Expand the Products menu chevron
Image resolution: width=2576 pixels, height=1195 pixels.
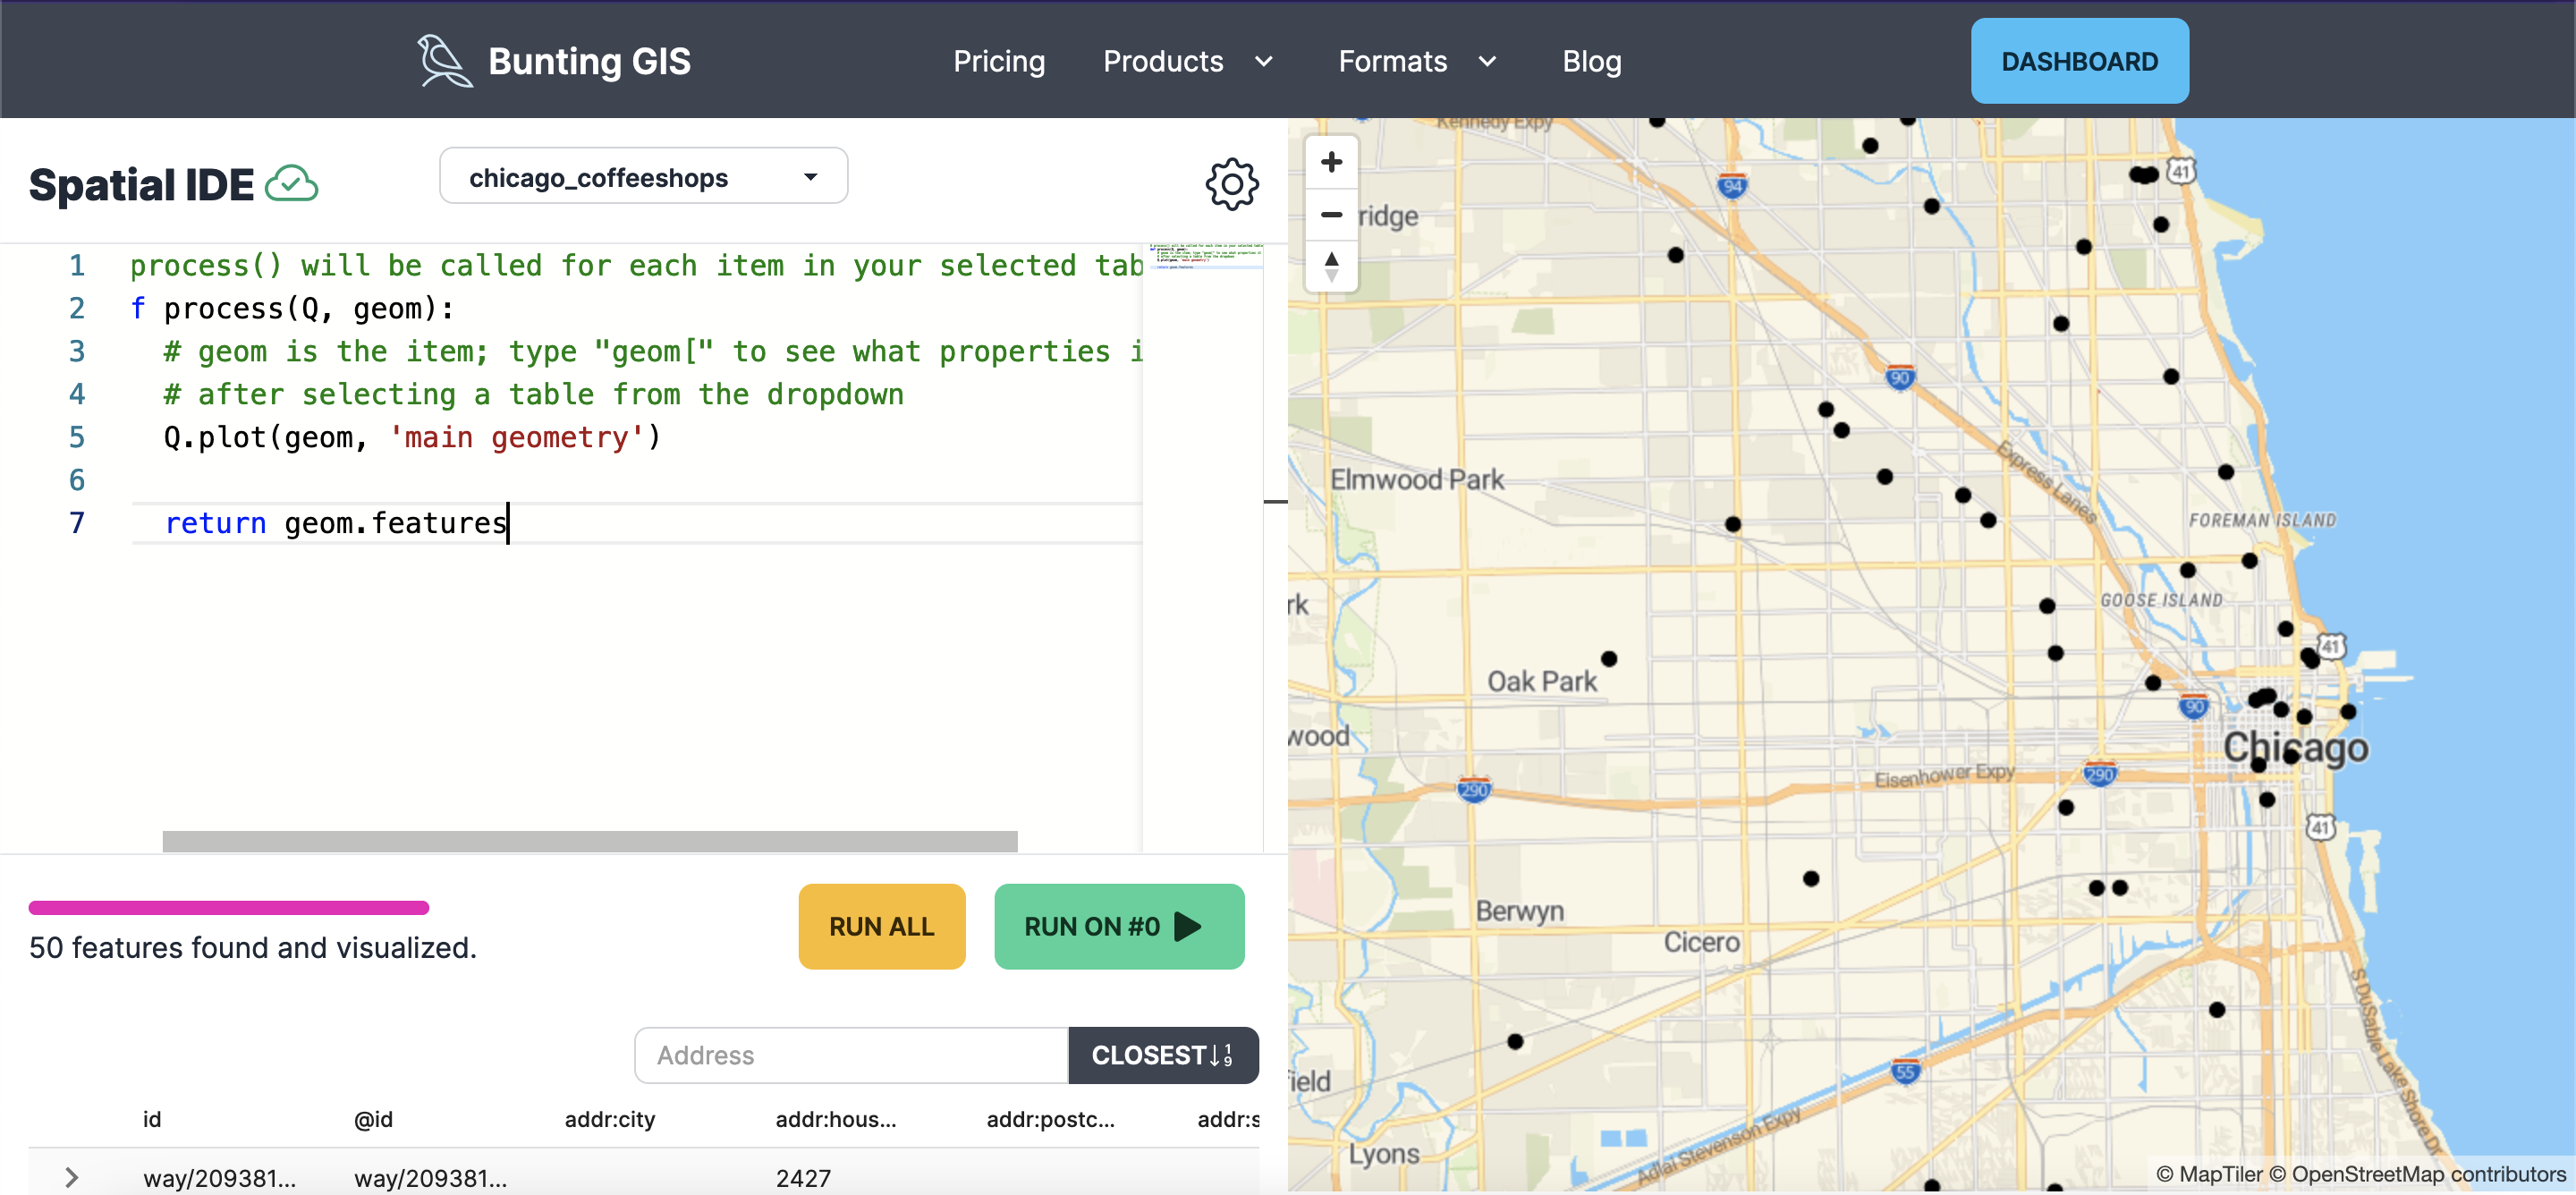click(x=1264, y=62)
